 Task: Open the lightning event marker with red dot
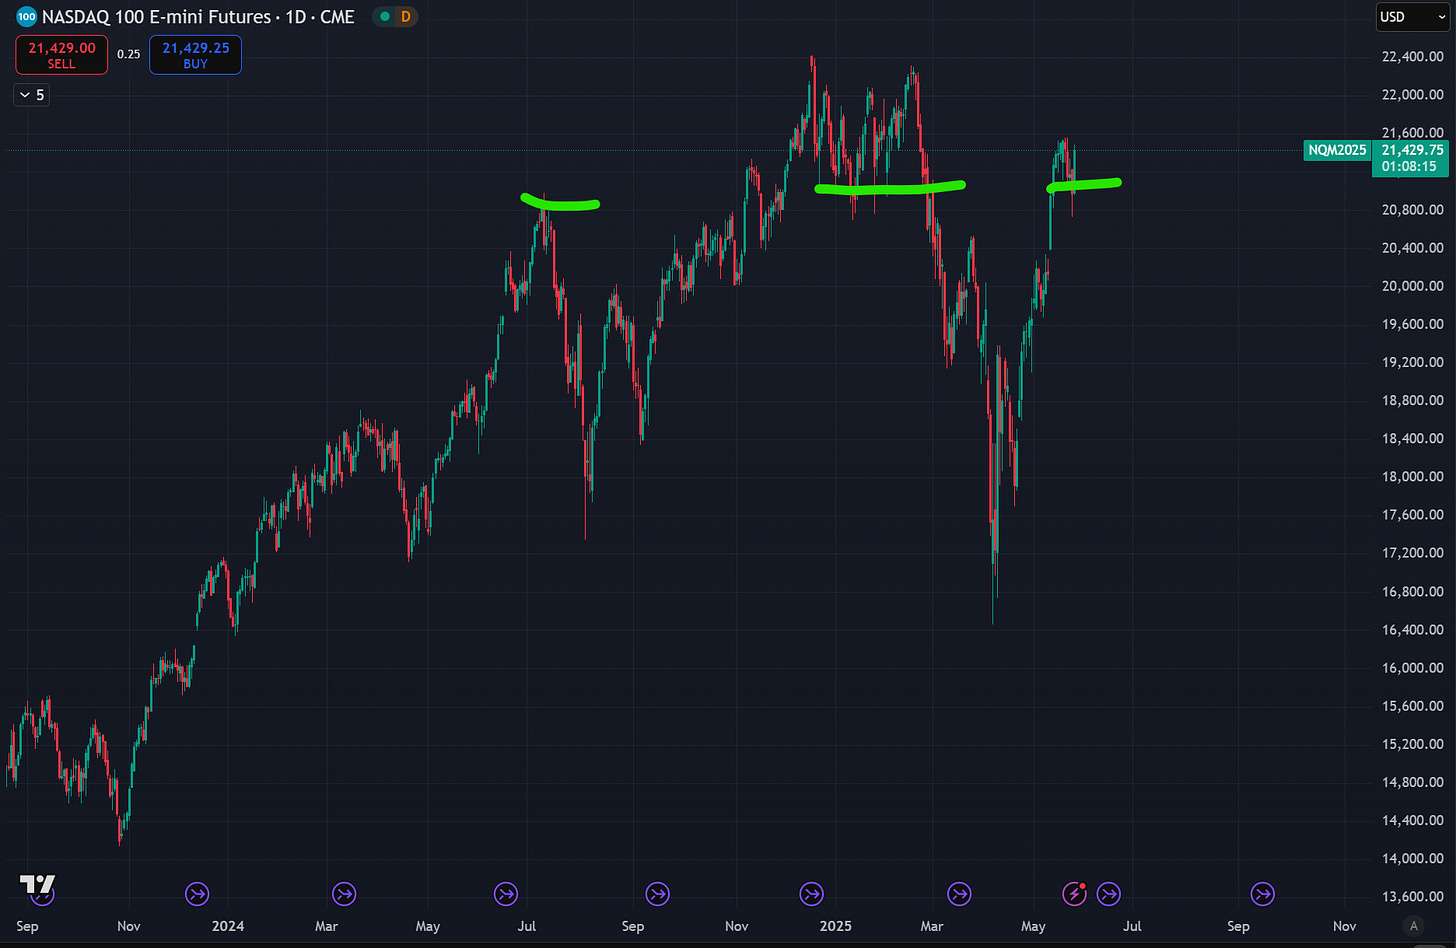(x=1074, y=894)
